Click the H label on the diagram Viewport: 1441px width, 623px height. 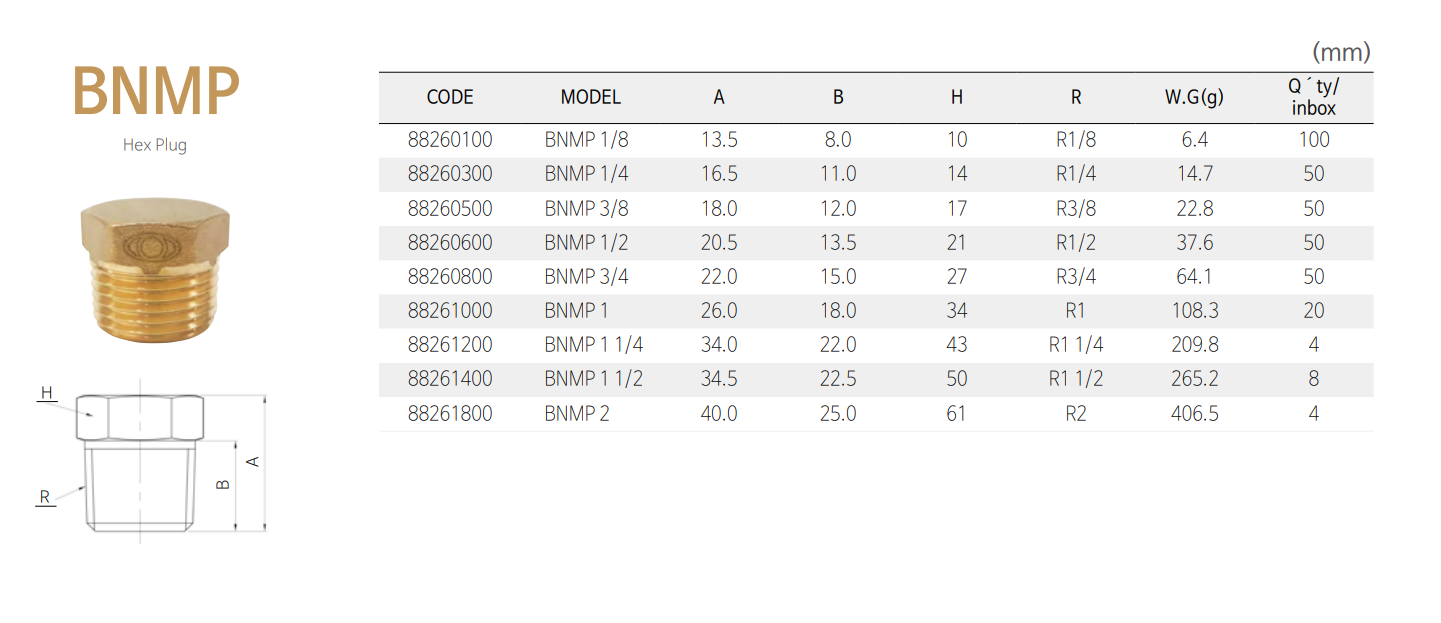click(x=46, y=393)
